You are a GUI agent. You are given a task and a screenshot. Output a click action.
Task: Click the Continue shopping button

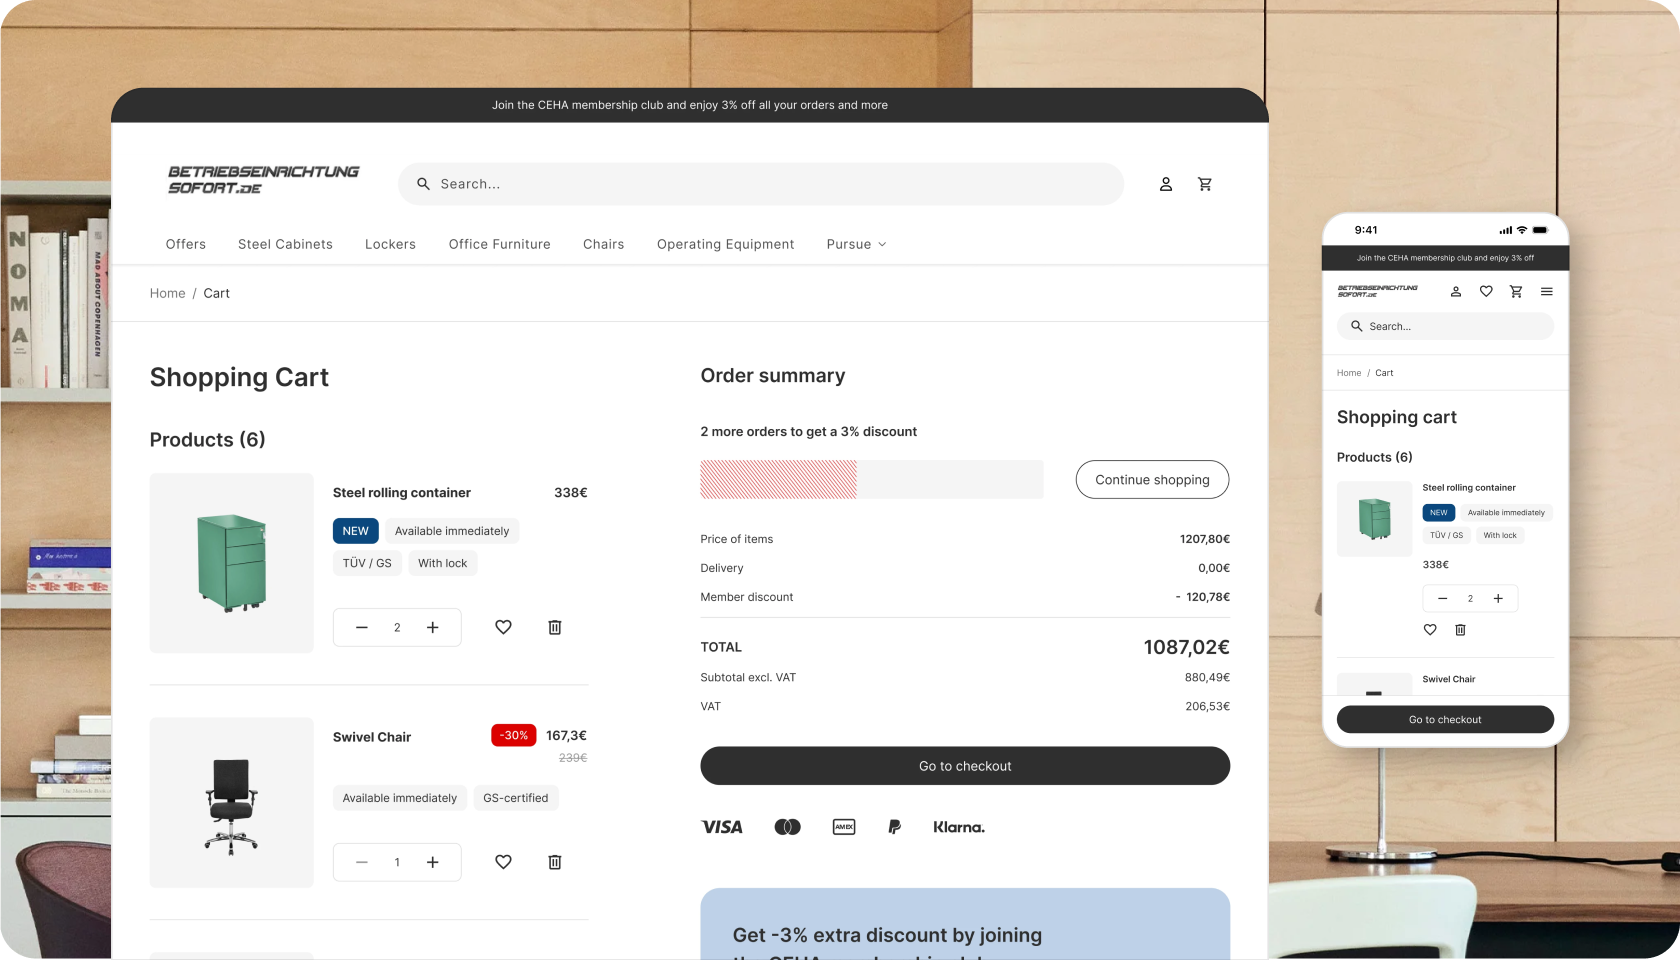point(1152,480)
